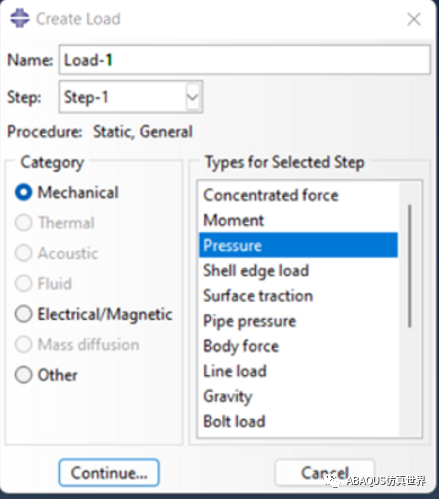Click the Abaqus logo icon in title bar
439x500 pixels.
[19, 19]
